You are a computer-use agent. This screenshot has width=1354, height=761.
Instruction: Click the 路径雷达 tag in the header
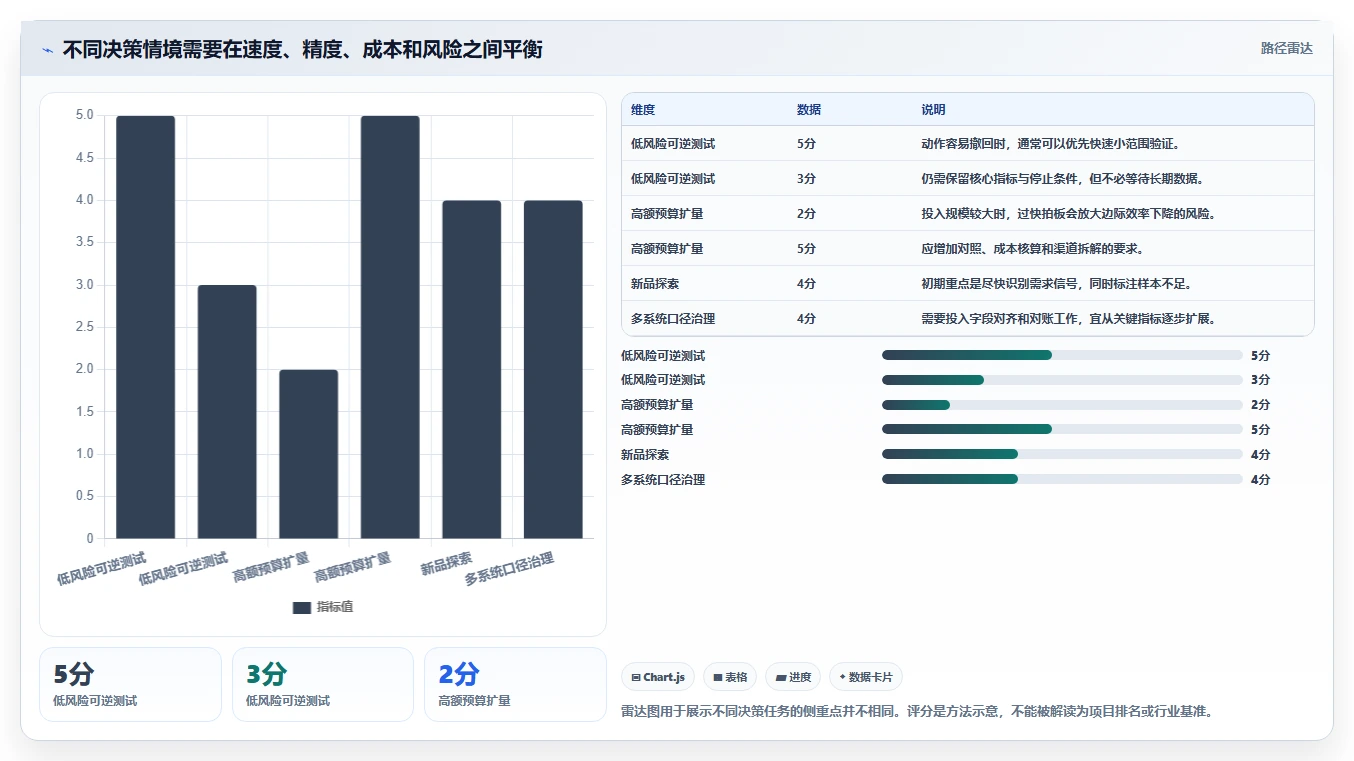[x=1286, y=48]
